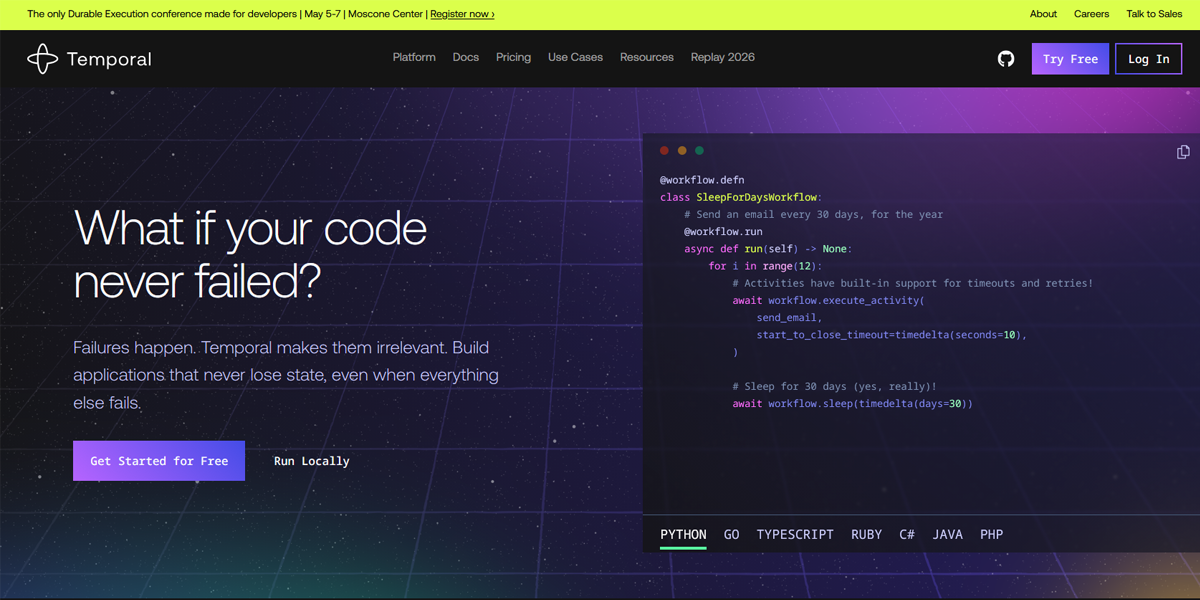Switch to the TYPESCRIPT code tab
This screenshot has width=1200, height=600.
(x=795, y=535)
